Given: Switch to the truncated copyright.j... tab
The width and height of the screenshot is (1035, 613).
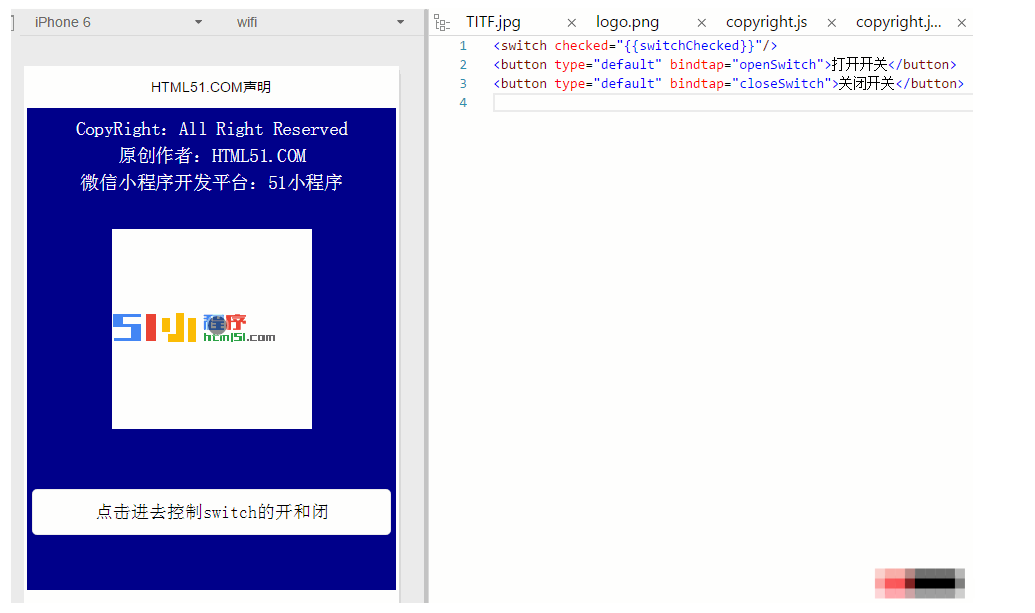Looking at the screenshot, I should pos(898,22).
